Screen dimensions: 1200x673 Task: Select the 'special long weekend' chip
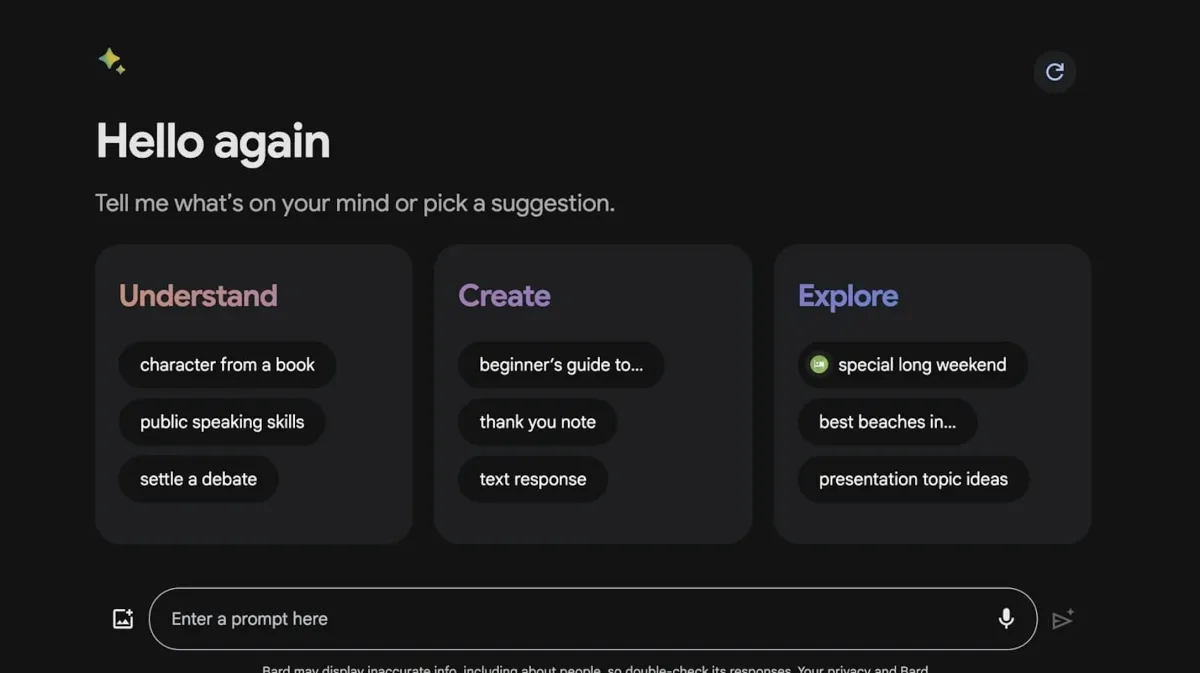click(912, 365)
